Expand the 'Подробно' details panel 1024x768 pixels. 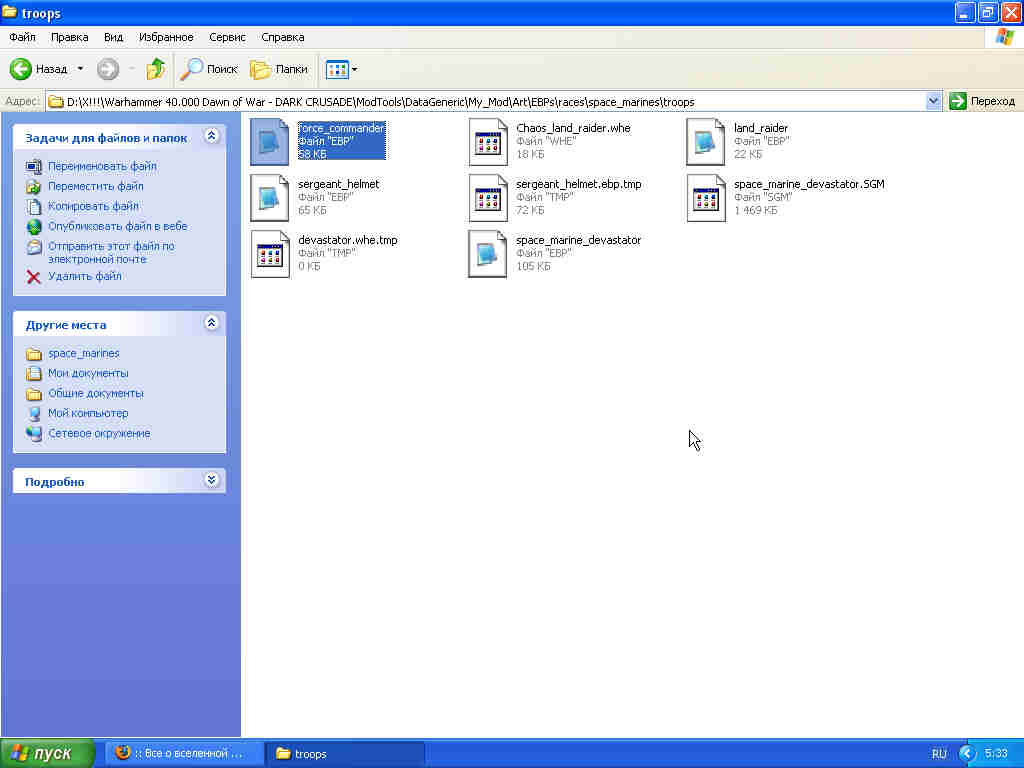pyautogui.click(x=211, y=480)
